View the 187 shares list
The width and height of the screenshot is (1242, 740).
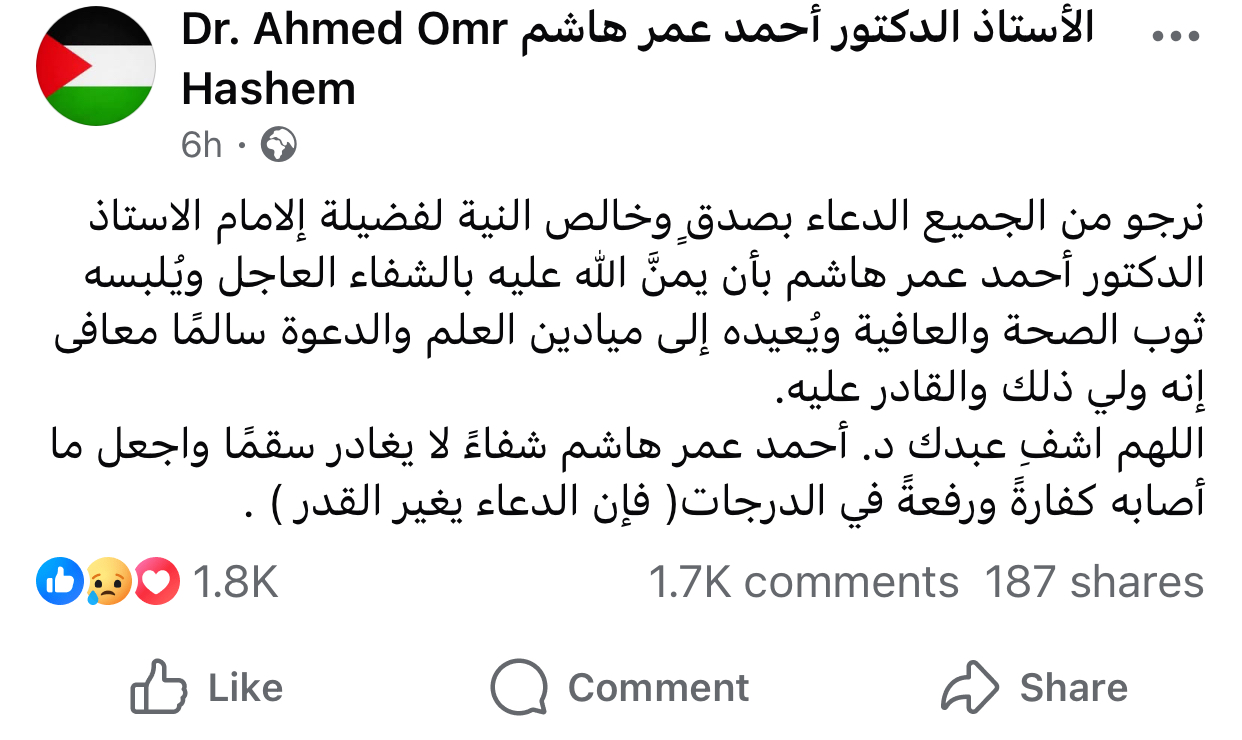(1094, 582)
